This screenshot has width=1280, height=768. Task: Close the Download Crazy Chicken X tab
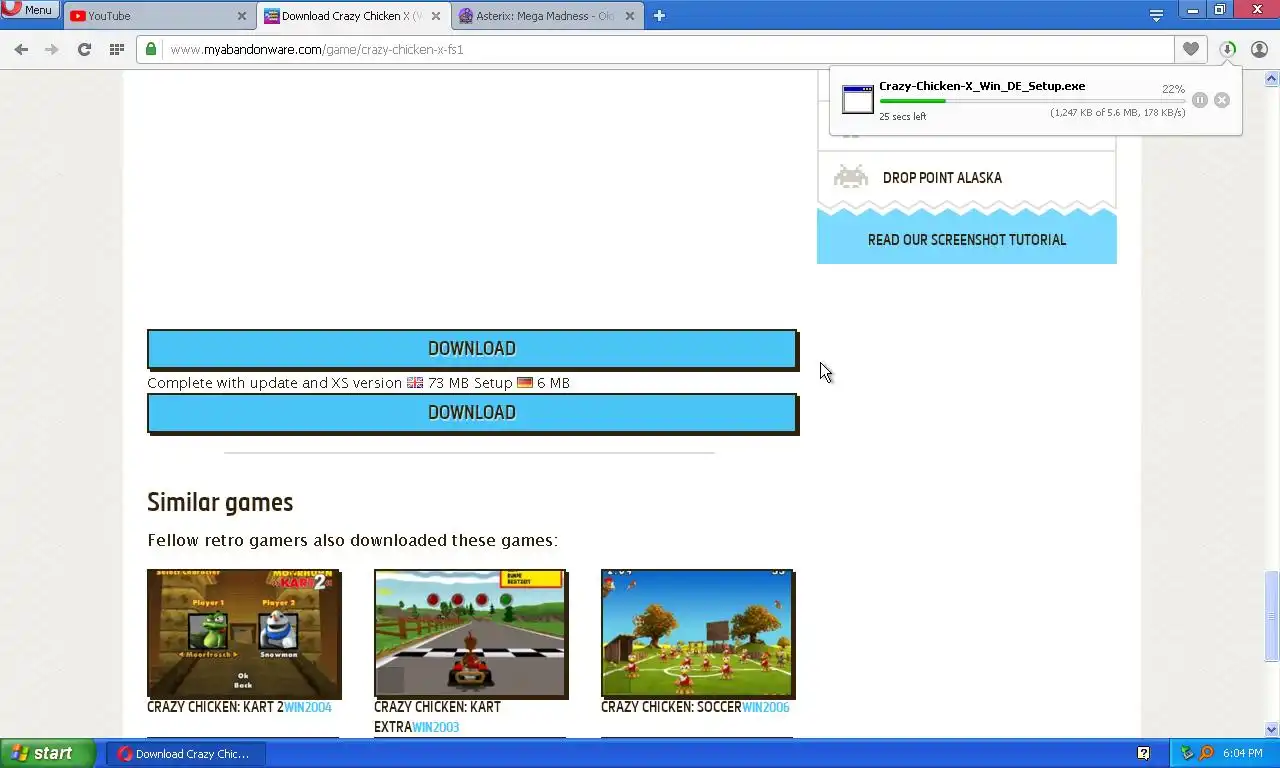point(435,16)
